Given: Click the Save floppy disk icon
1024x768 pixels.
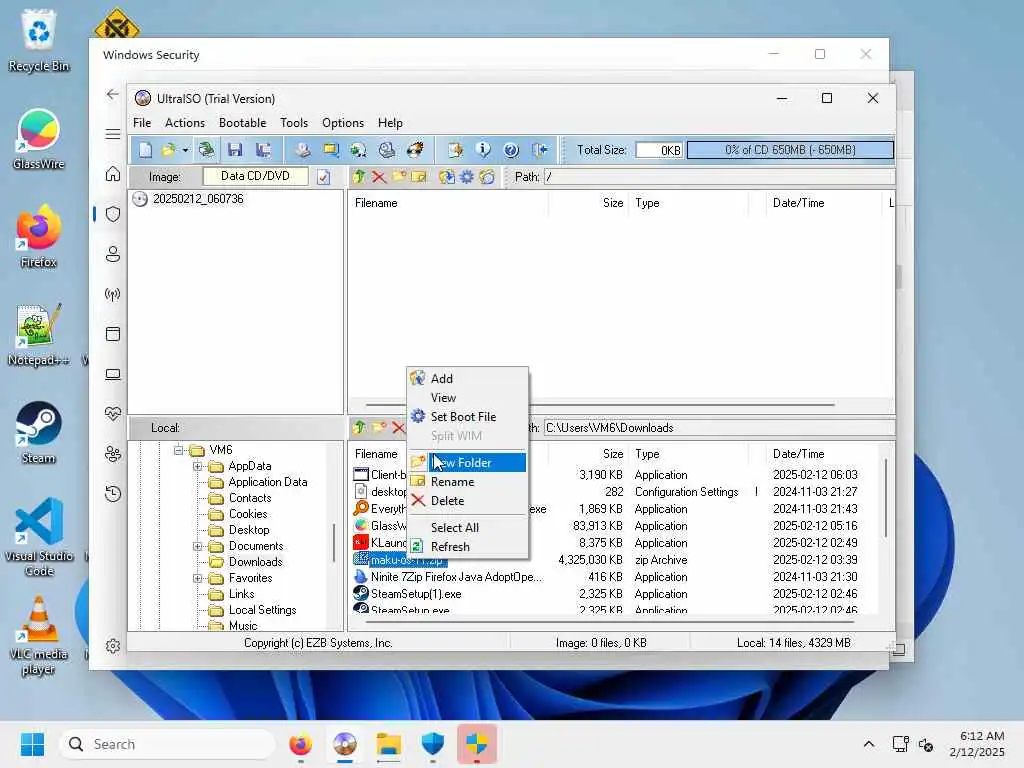Looking at the screenshot, I should click(235, 150).
